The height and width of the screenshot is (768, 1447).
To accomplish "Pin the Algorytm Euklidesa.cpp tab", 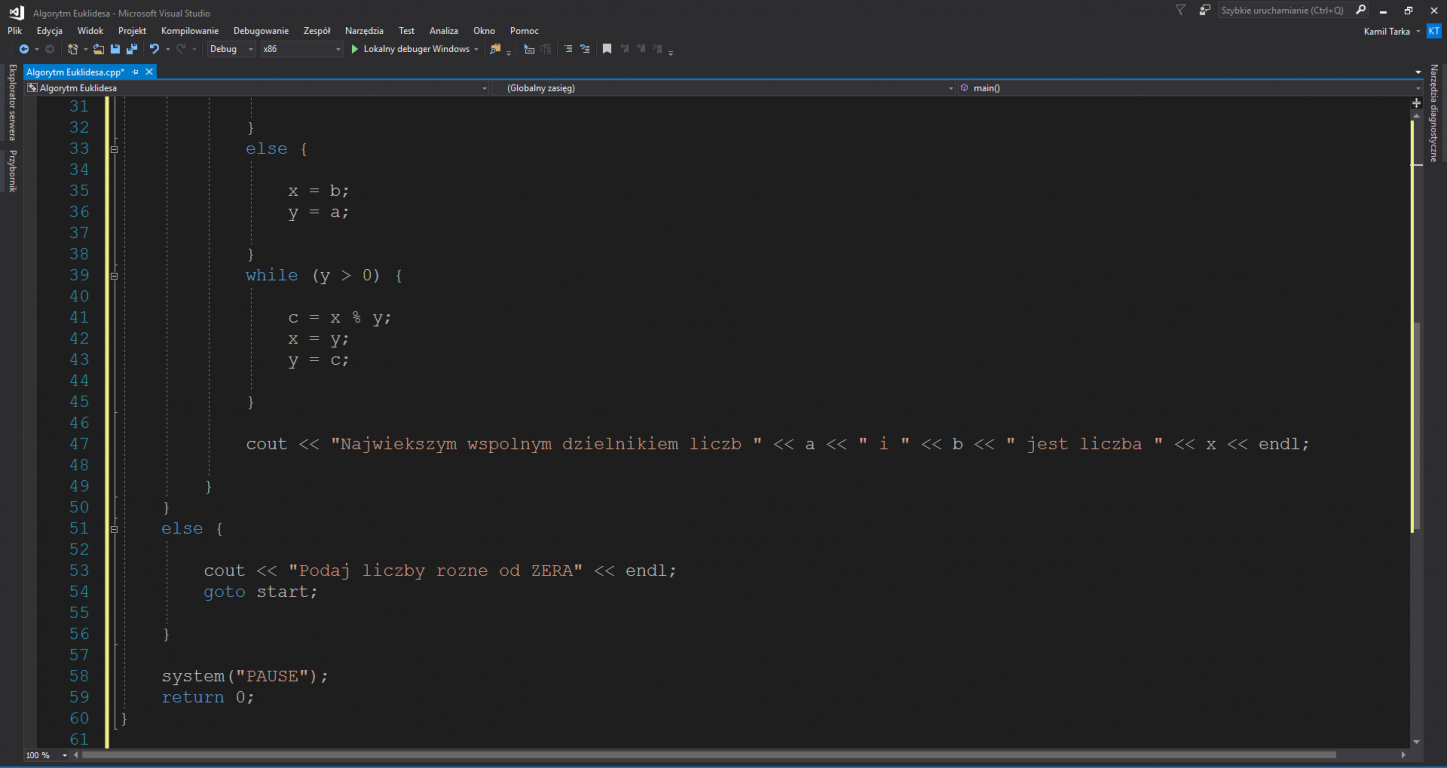I will pyautogui.click(x=136, y=72).
